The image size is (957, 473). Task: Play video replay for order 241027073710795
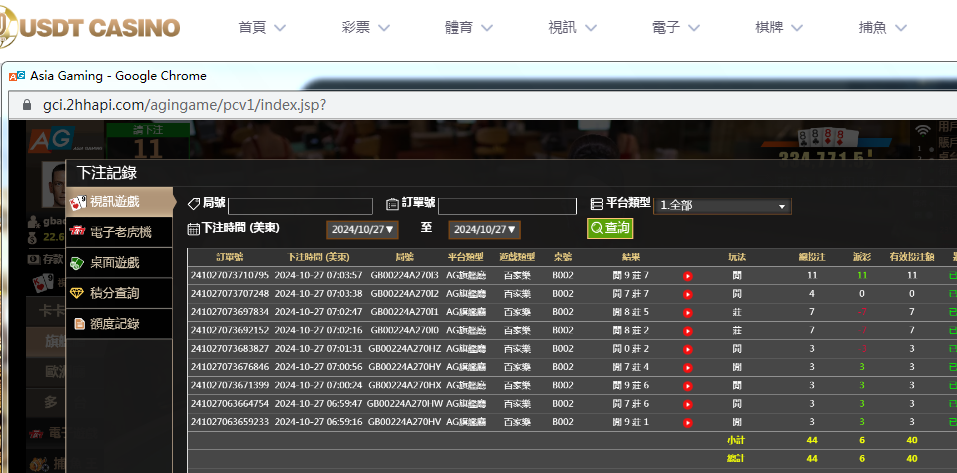687,275
